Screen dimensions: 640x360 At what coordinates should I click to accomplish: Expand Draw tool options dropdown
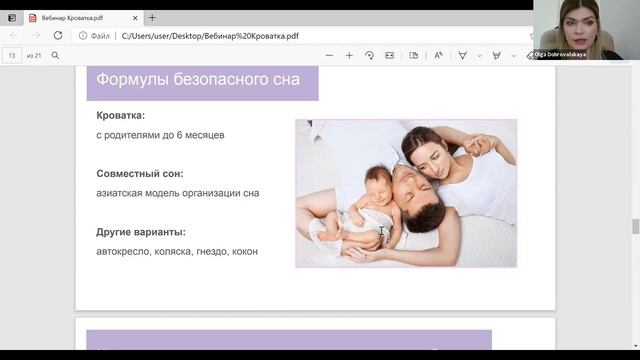(480, 56)
